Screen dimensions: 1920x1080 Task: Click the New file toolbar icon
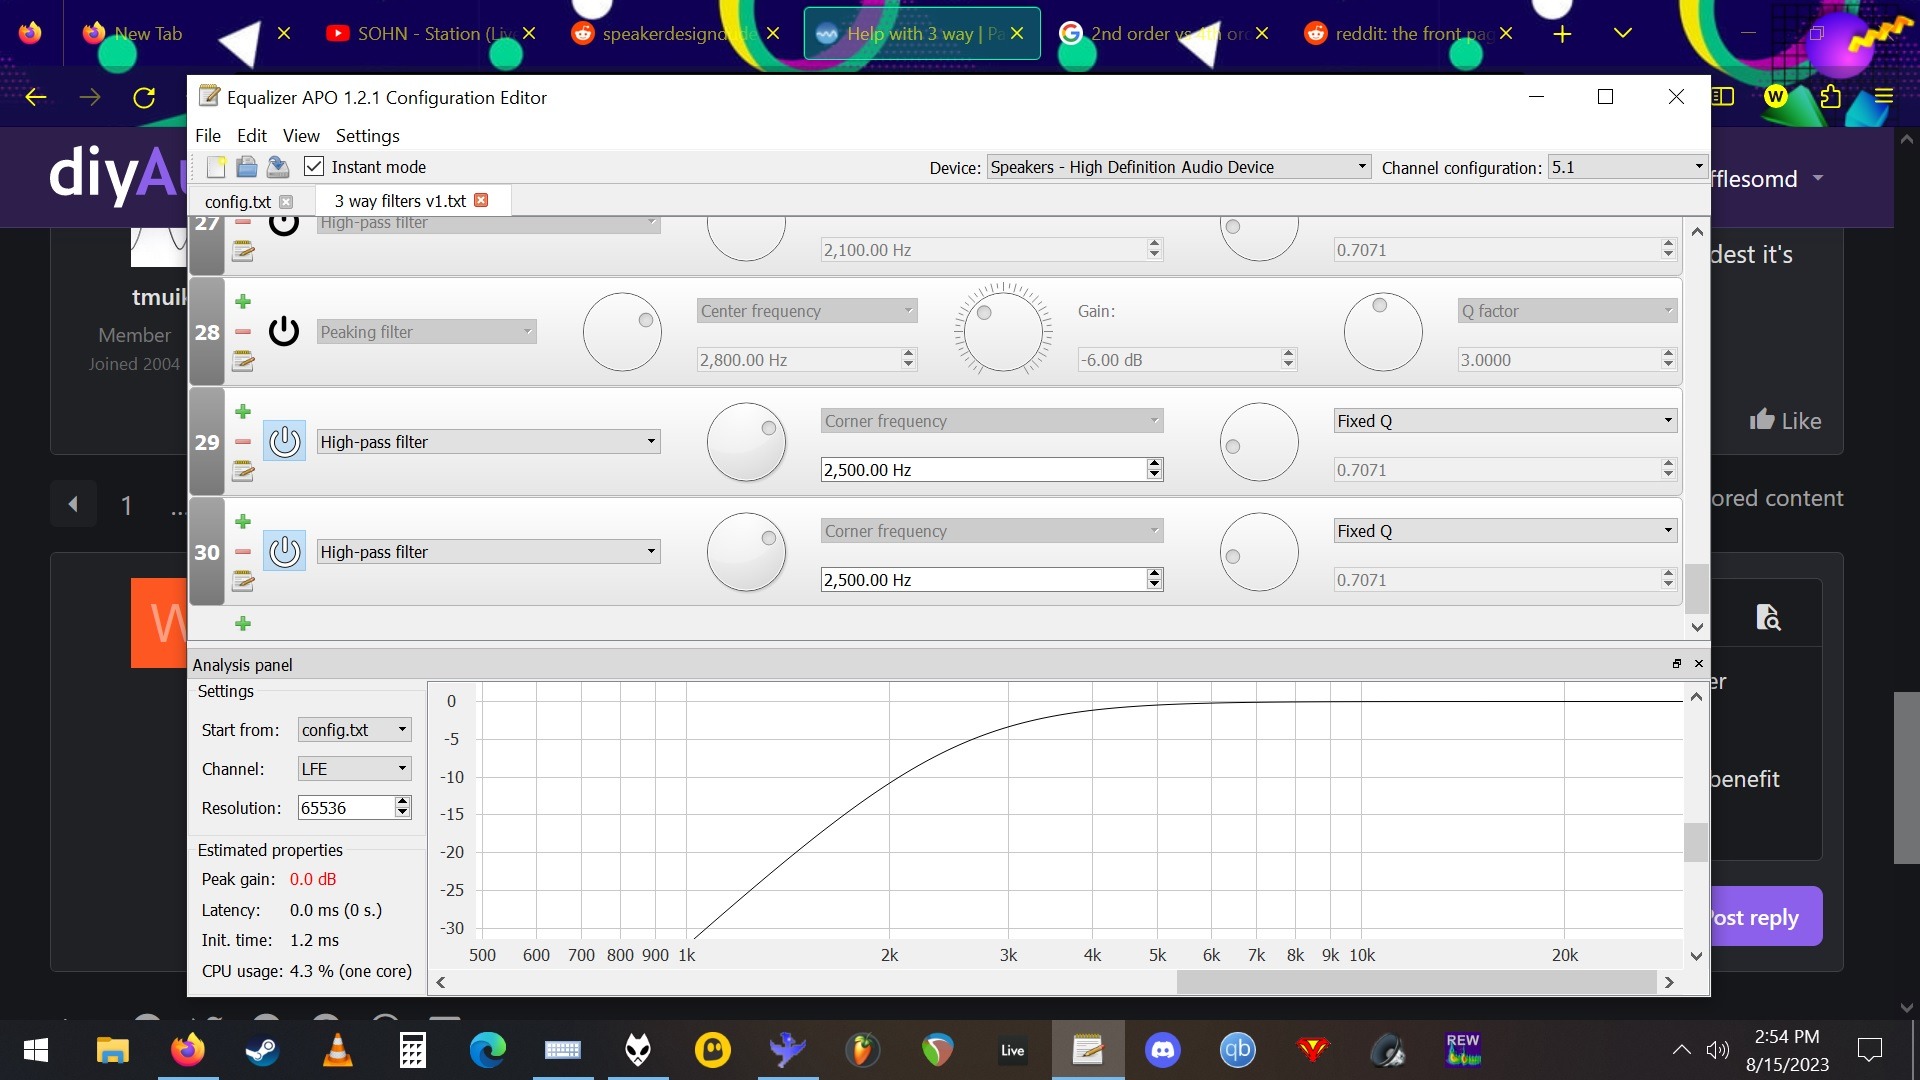(x=216, y=167)
